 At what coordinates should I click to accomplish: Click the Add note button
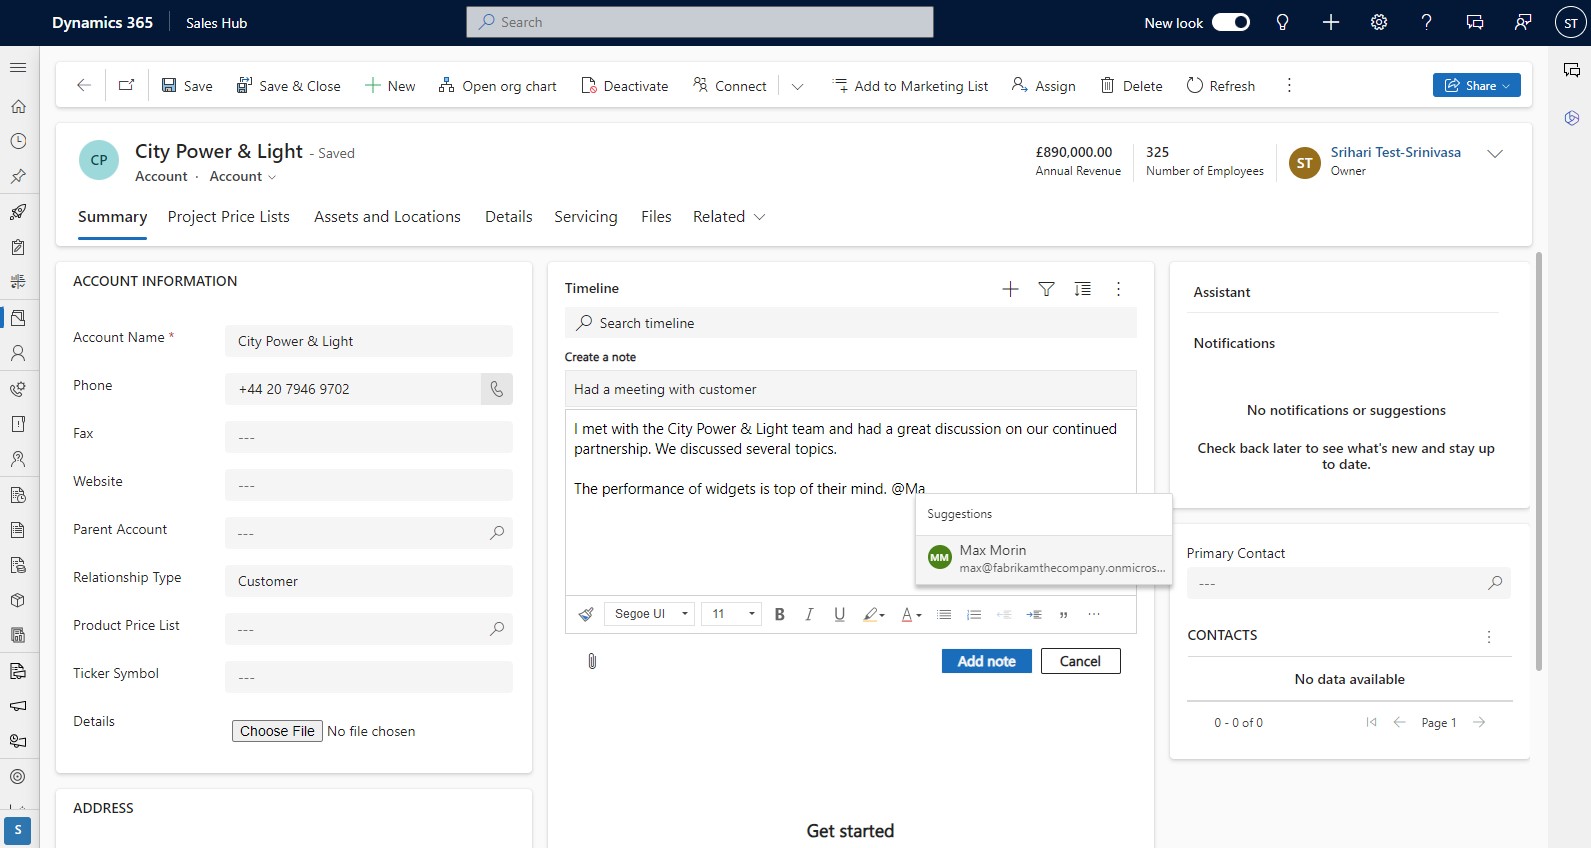click(x=986, y=661)
